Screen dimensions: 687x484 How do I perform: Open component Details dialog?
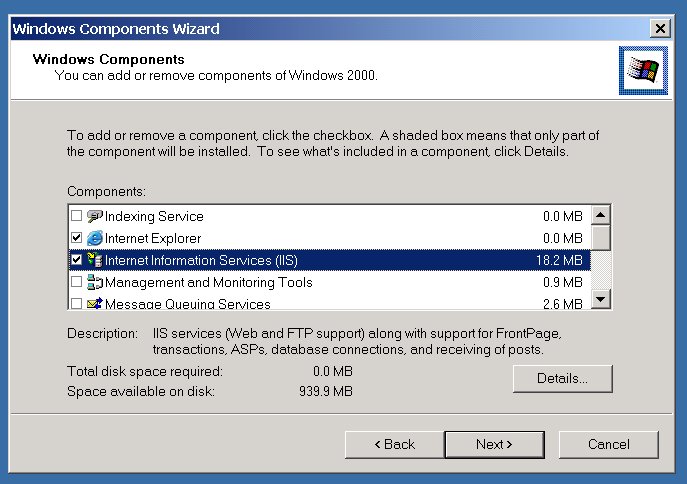point(563,378)
